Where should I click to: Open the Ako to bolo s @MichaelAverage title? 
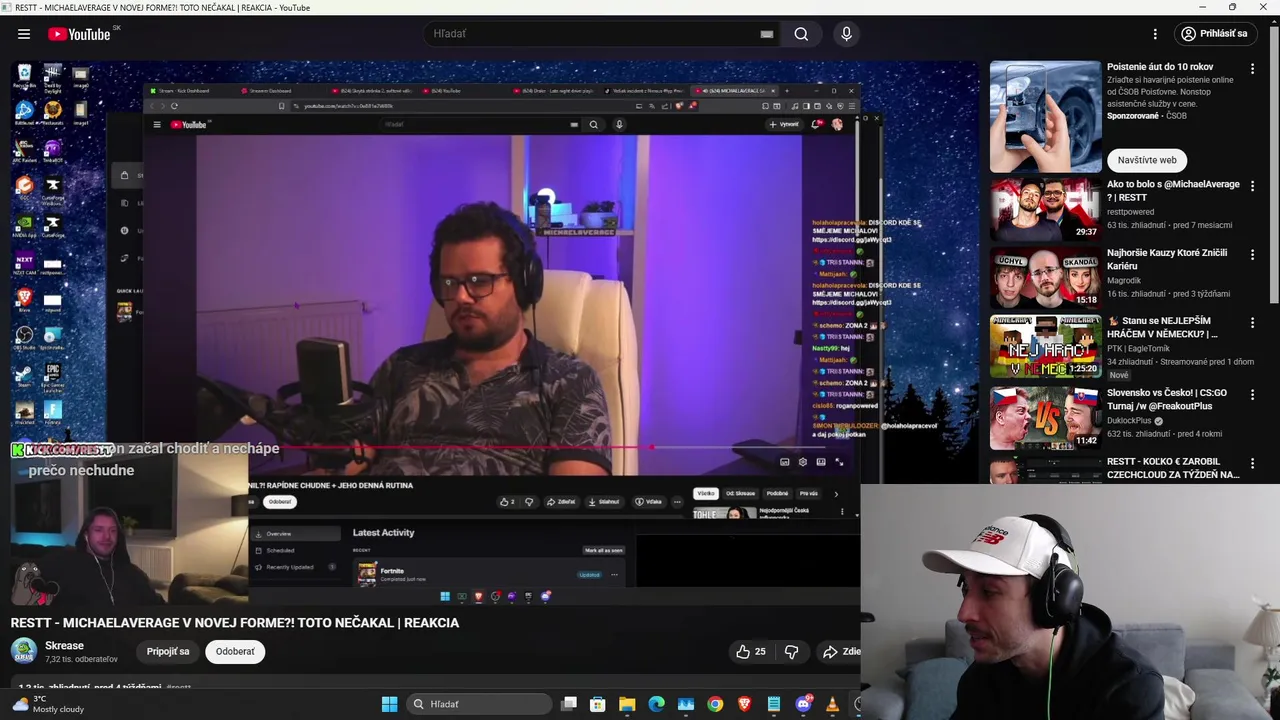1173,191
